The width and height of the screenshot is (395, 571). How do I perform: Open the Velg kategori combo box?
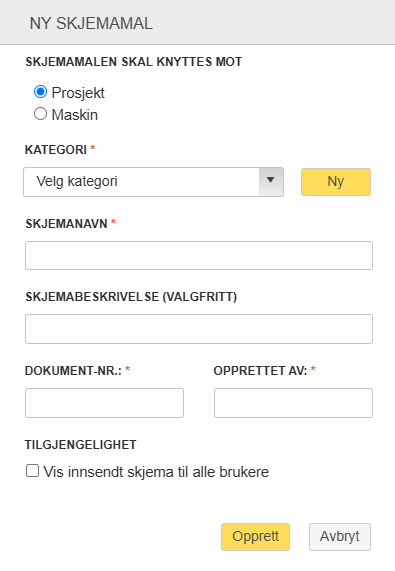[153, 182]
